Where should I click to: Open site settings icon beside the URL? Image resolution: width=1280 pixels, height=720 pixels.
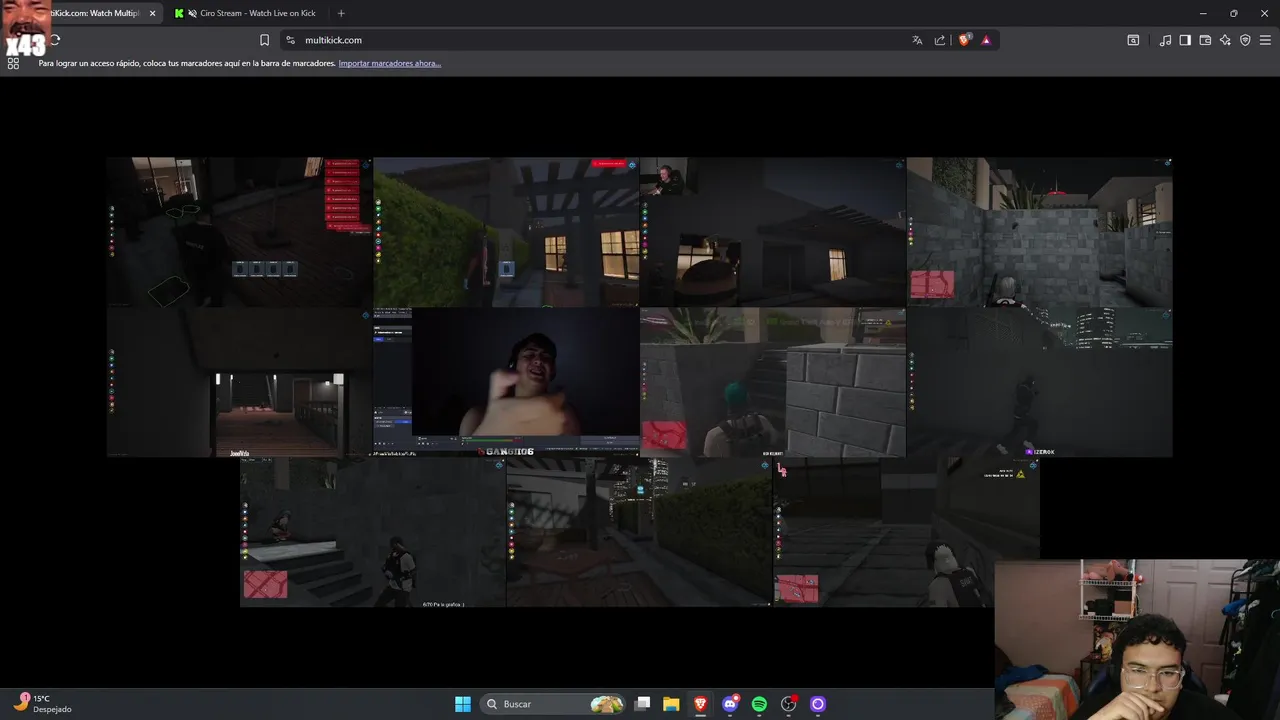(x=290, y=40)
